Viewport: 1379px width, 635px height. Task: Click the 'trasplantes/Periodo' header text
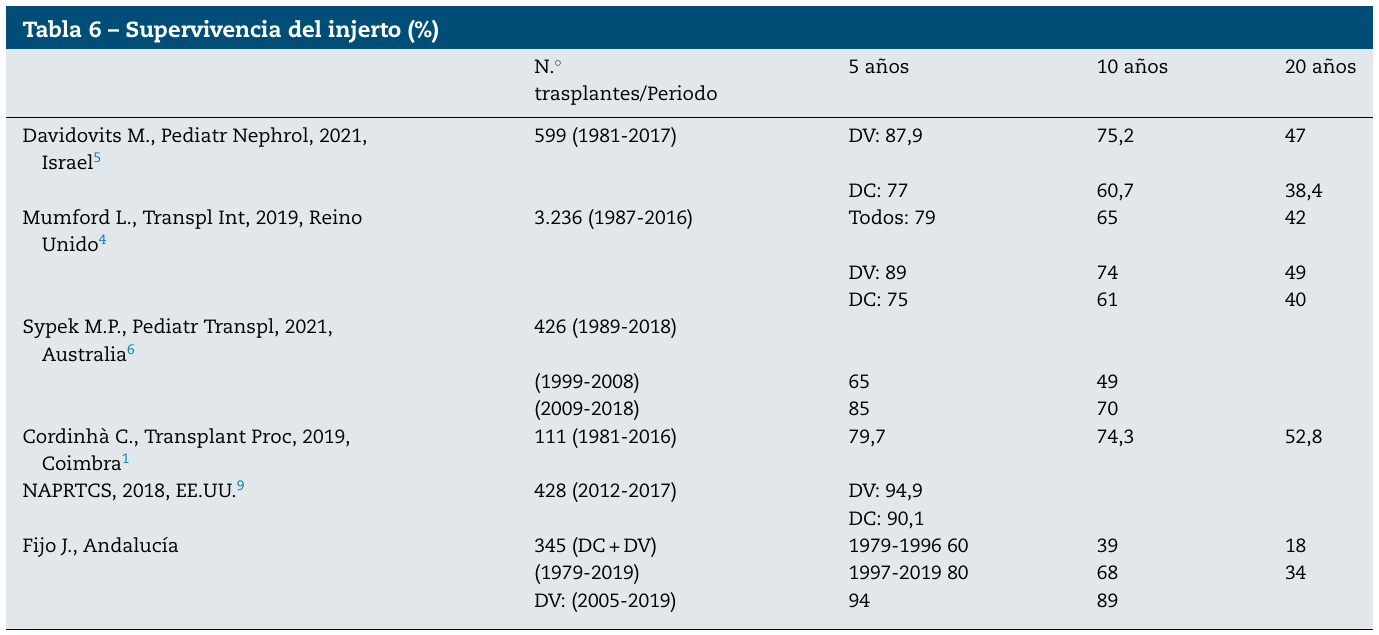tap(626, 93)
